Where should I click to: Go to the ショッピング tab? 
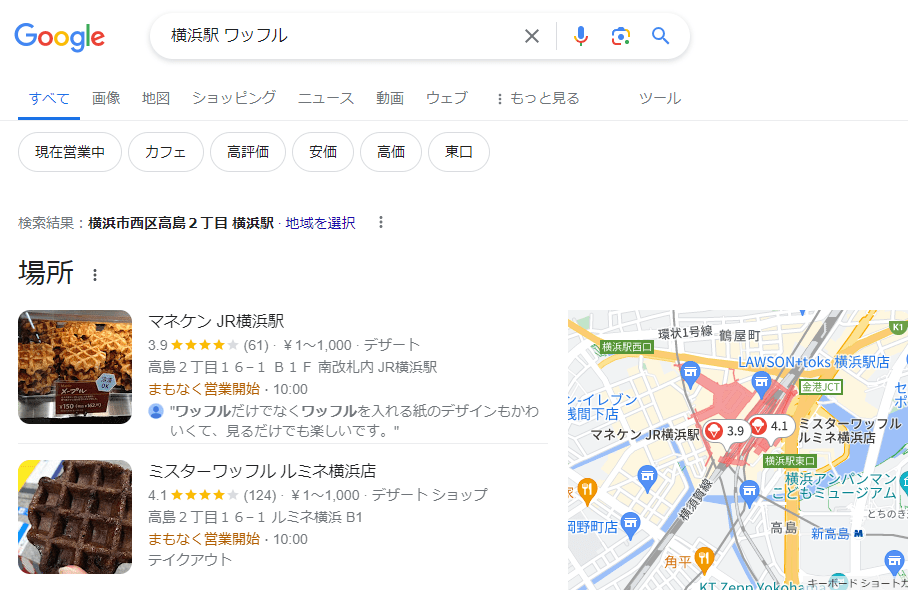click(234, 98)
